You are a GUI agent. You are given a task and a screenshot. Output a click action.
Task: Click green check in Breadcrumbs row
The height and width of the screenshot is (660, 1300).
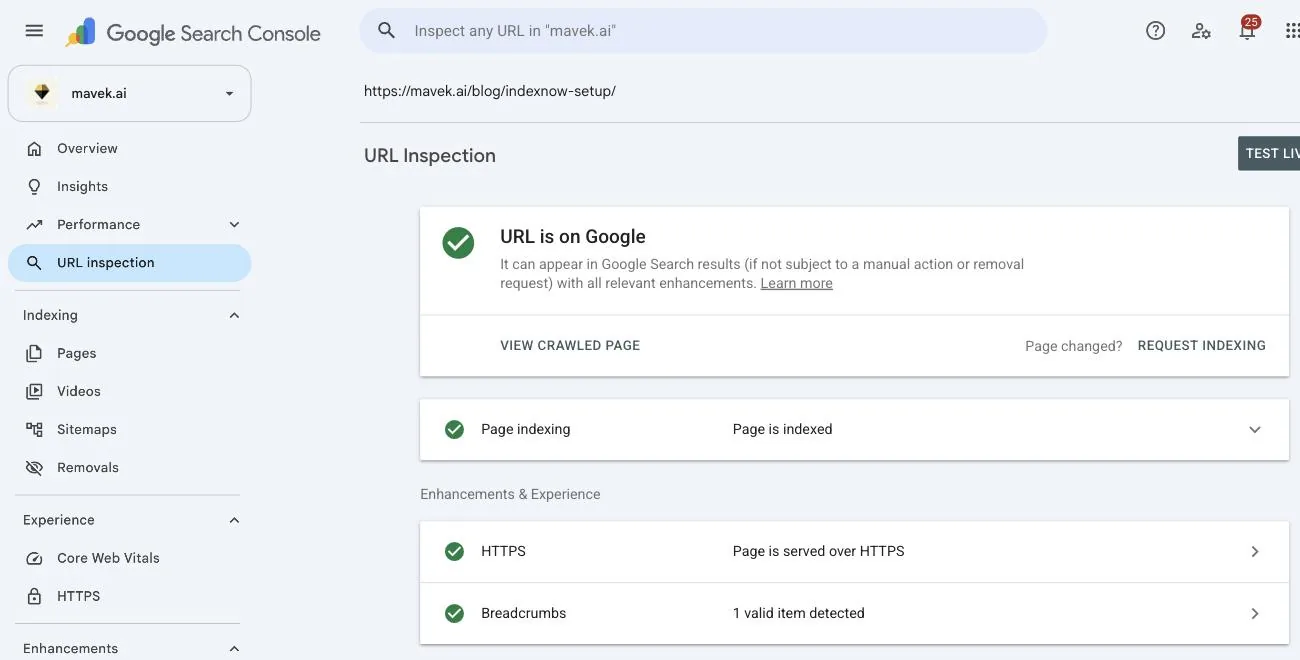click(454, 613)
